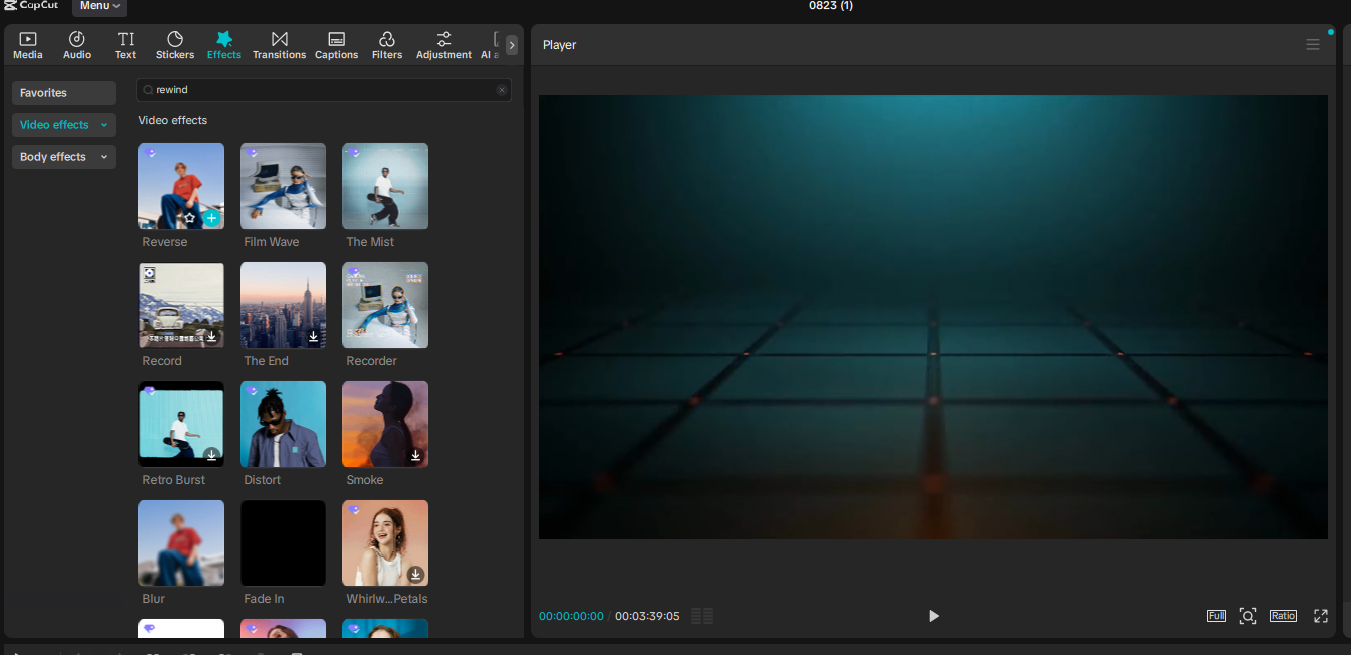This screenshot has width=1351, height=655.
Task: Download the Whirlw...Petals effect
Action: click(x=415, y=575)
